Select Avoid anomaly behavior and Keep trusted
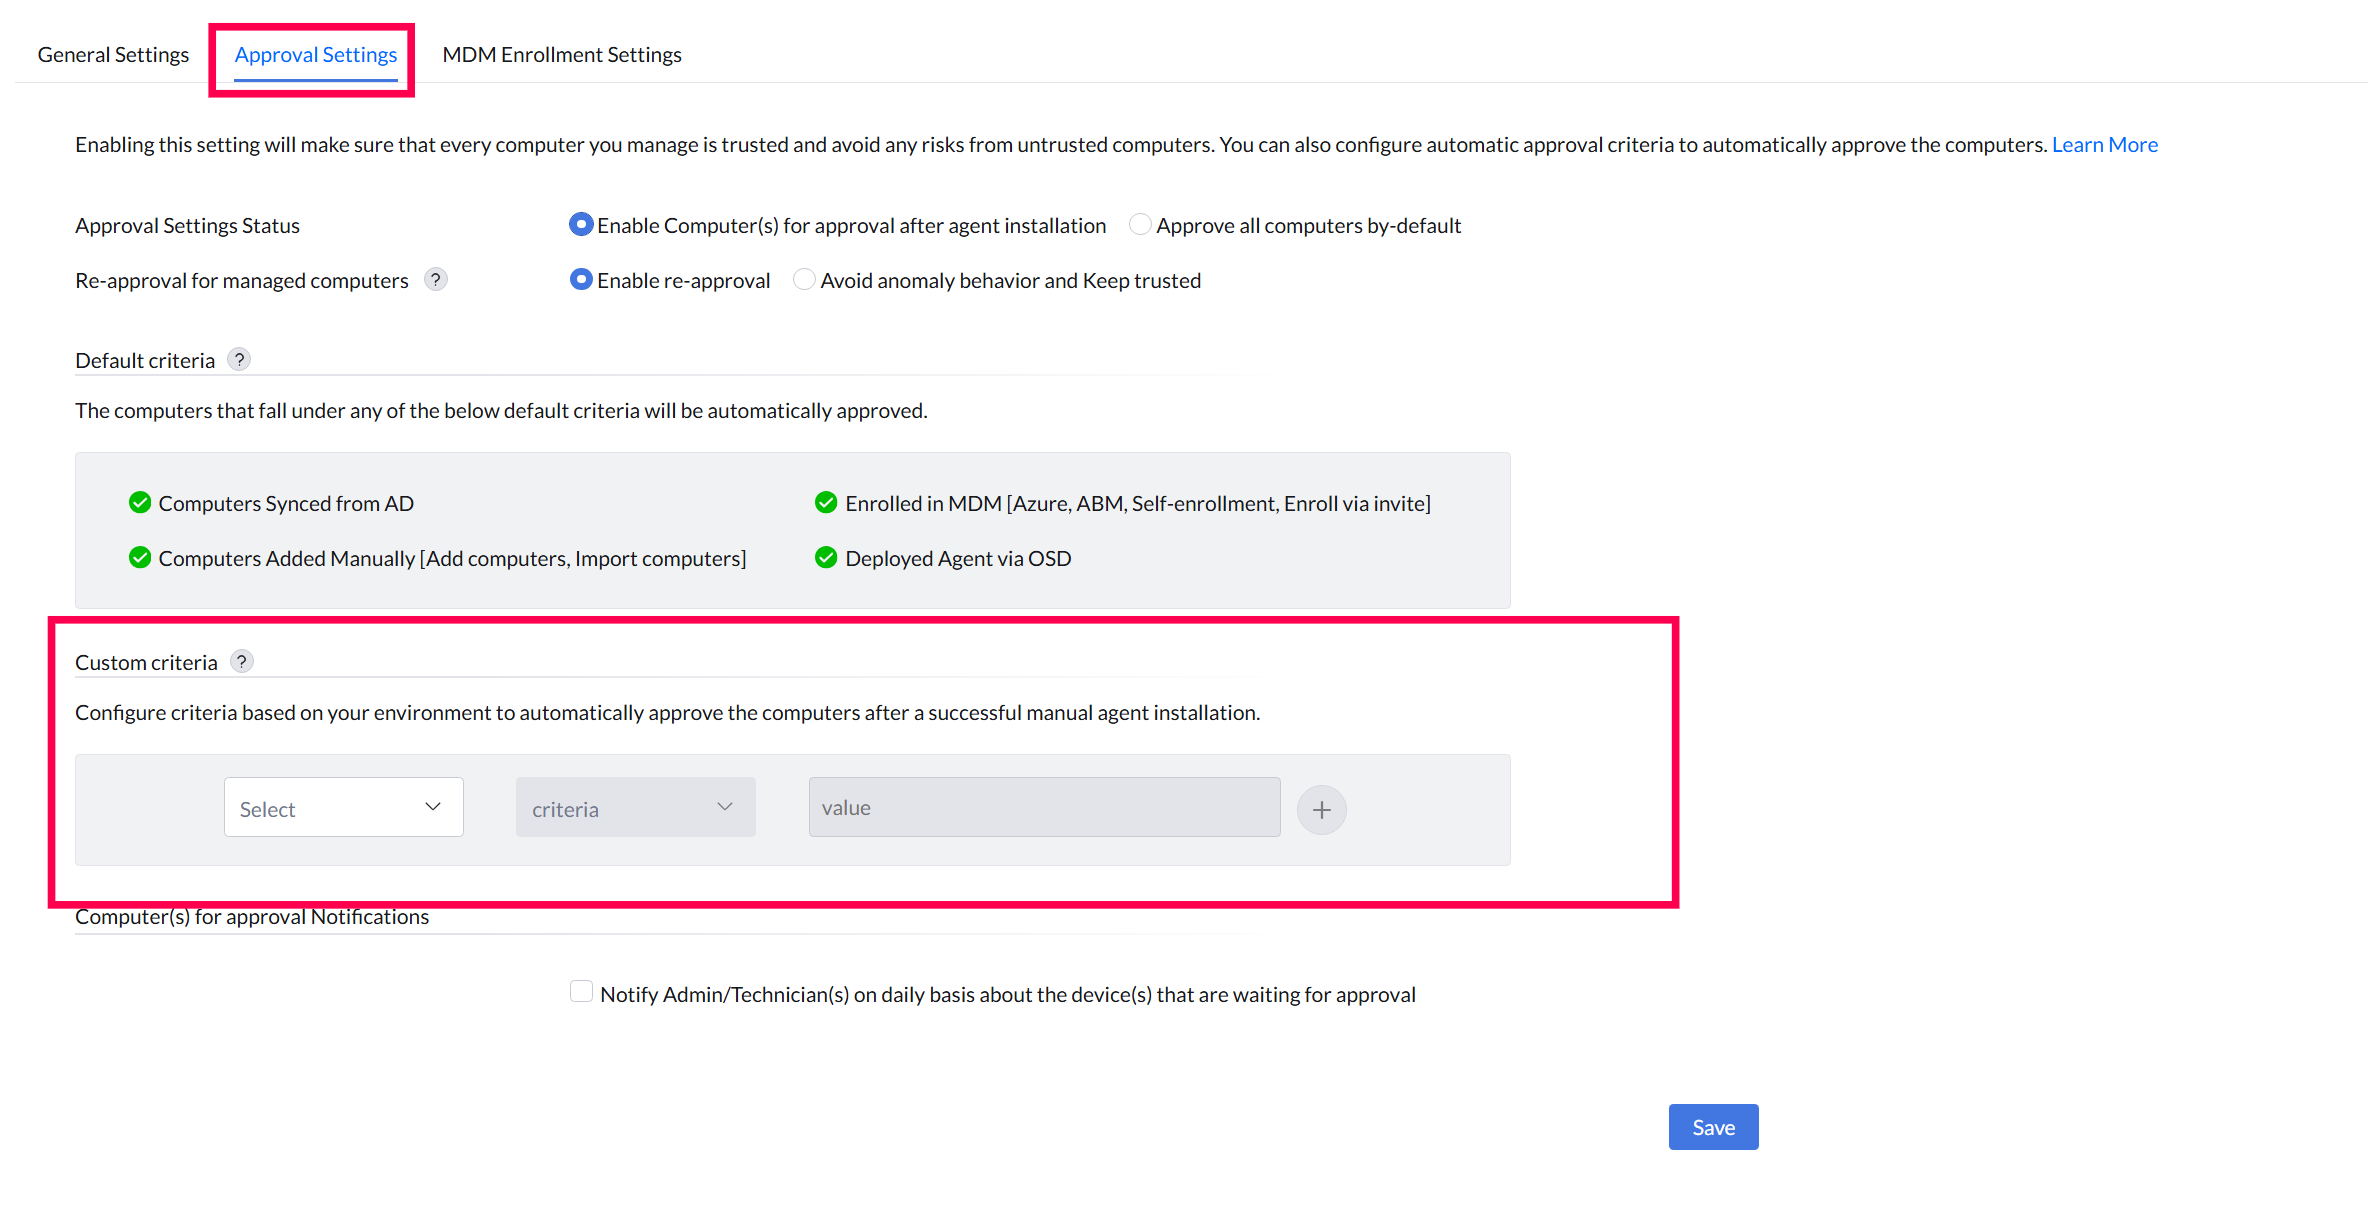This screenshot has width=2368, height=1209. 804,280
